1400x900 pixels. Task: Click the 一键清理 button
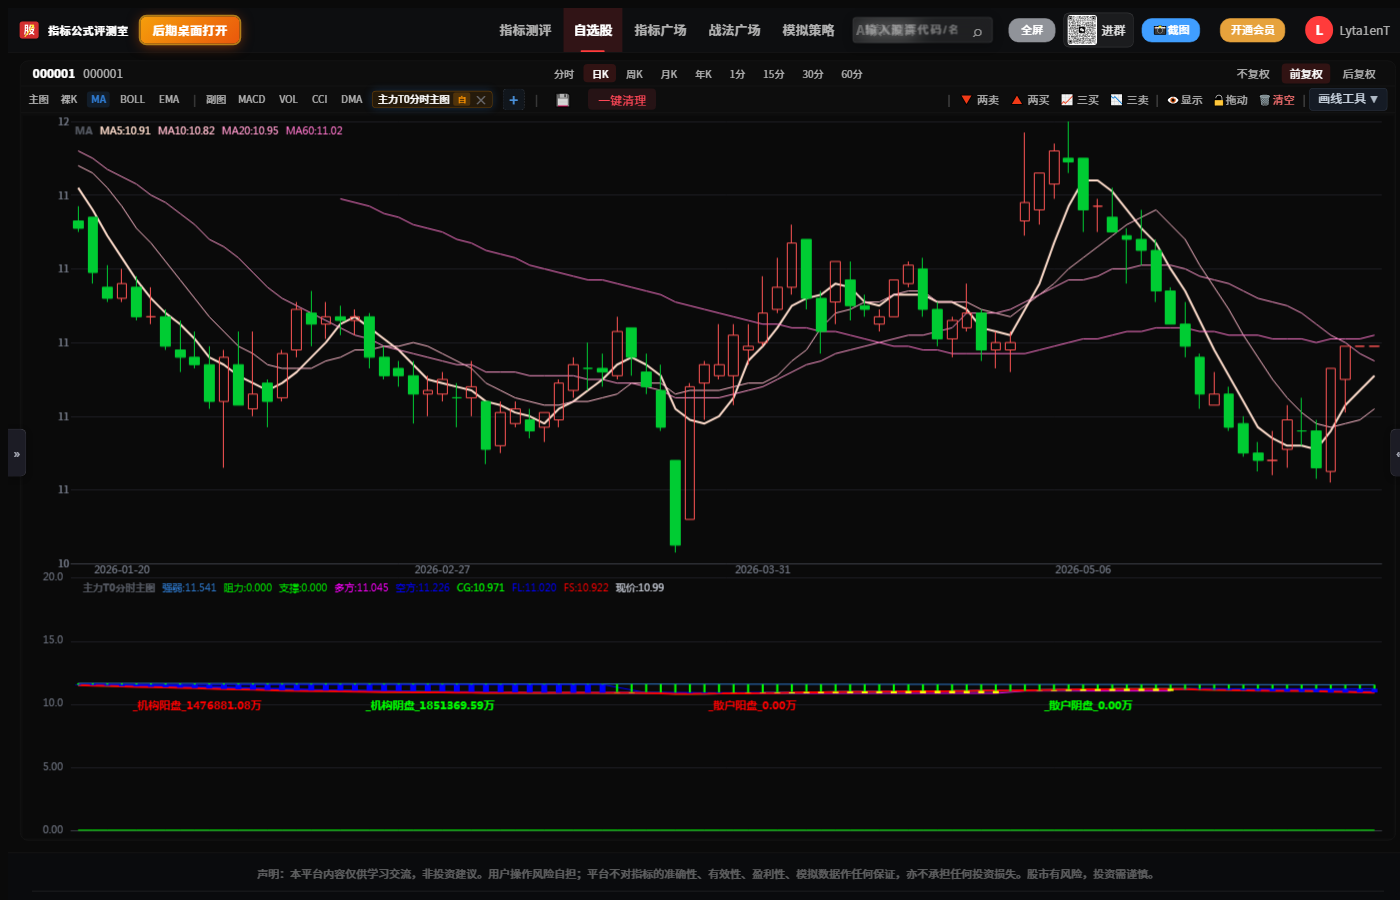click(x=622, y=100)
